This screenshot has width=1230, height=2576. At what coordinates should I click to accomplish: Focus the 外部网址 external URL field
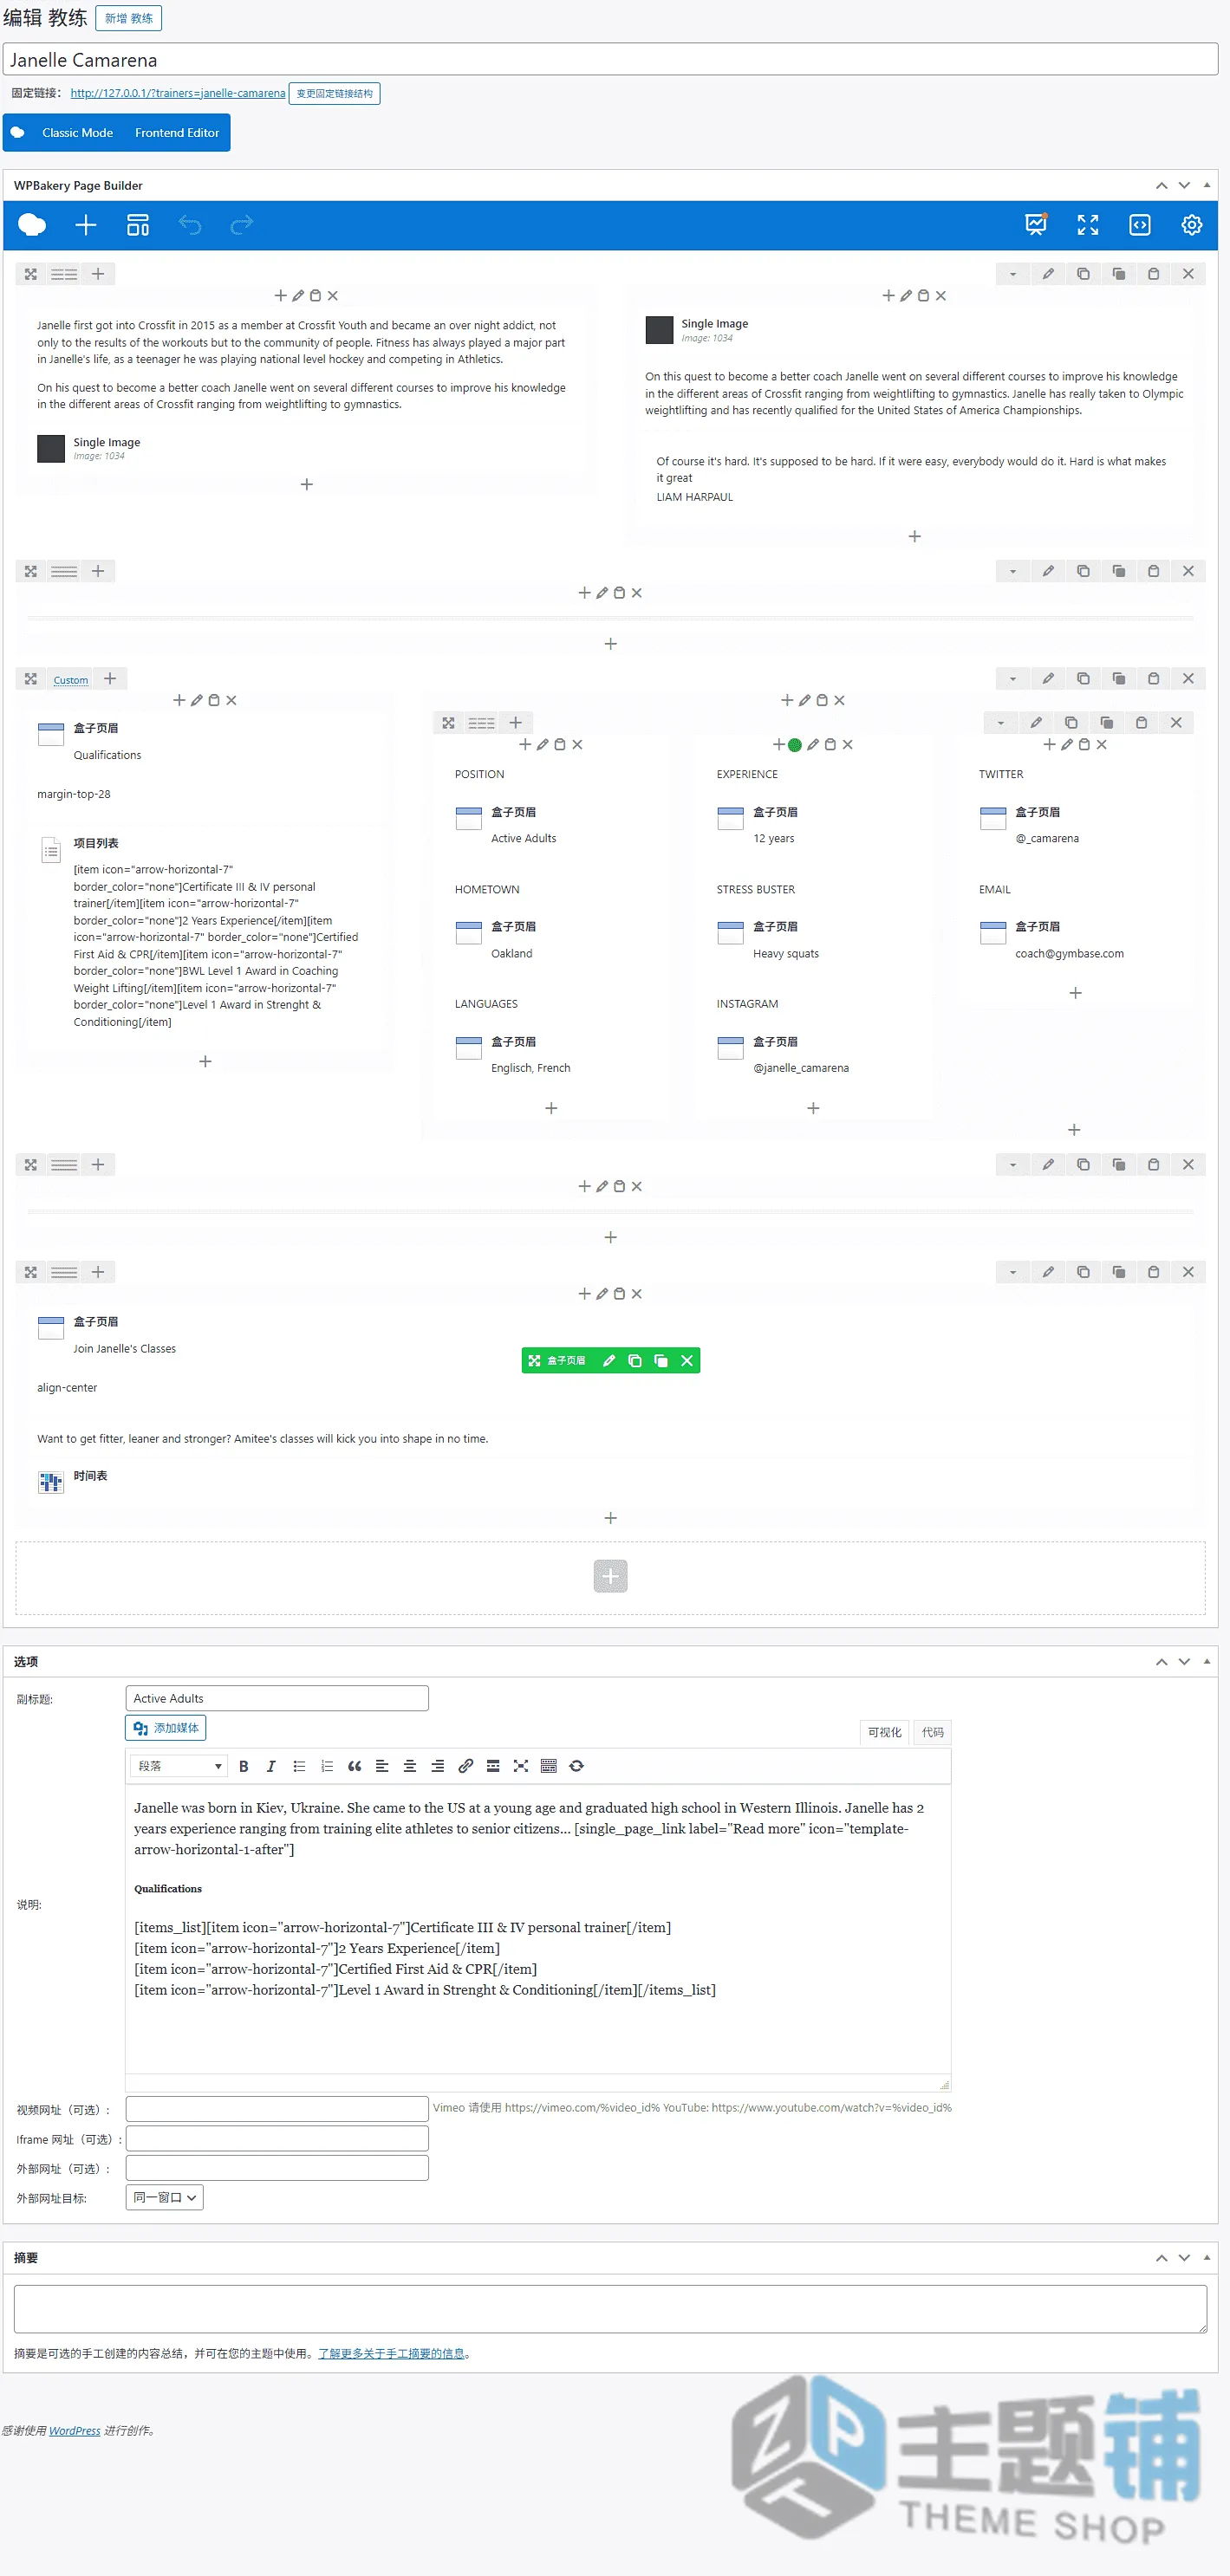pos(277,2168)
